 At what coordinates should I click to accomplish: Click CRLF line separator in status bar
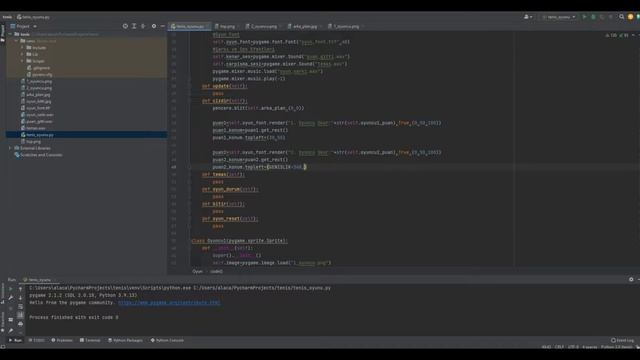(x=559, y=347)
